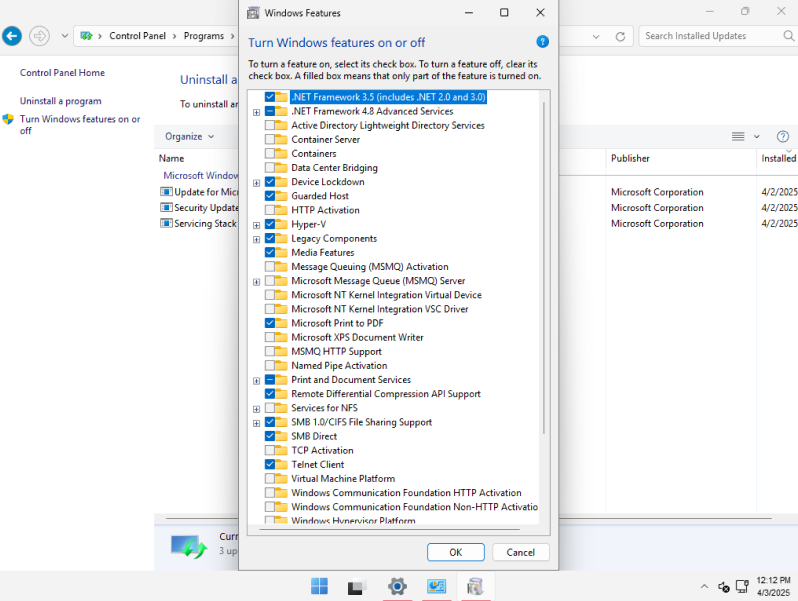Open the Settings gear in taskbar
The height and width of the screenshot is (601, 798).
point(397,586)
